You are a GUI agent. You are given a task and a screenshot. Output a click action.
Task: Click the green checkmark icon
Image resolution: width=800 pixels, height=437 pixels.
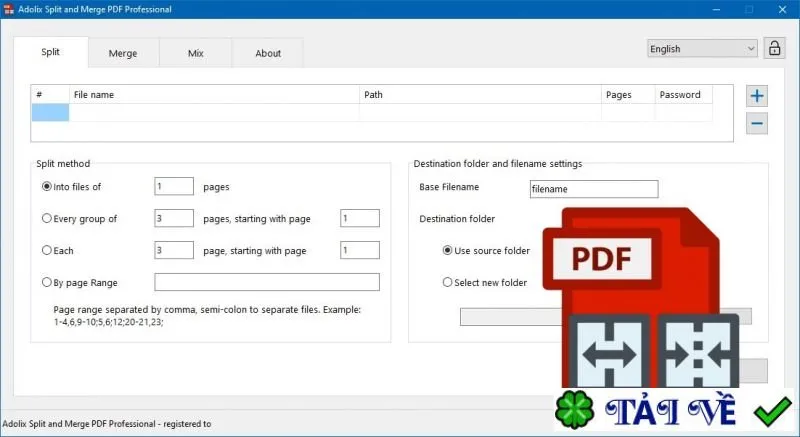coord(772,411)
